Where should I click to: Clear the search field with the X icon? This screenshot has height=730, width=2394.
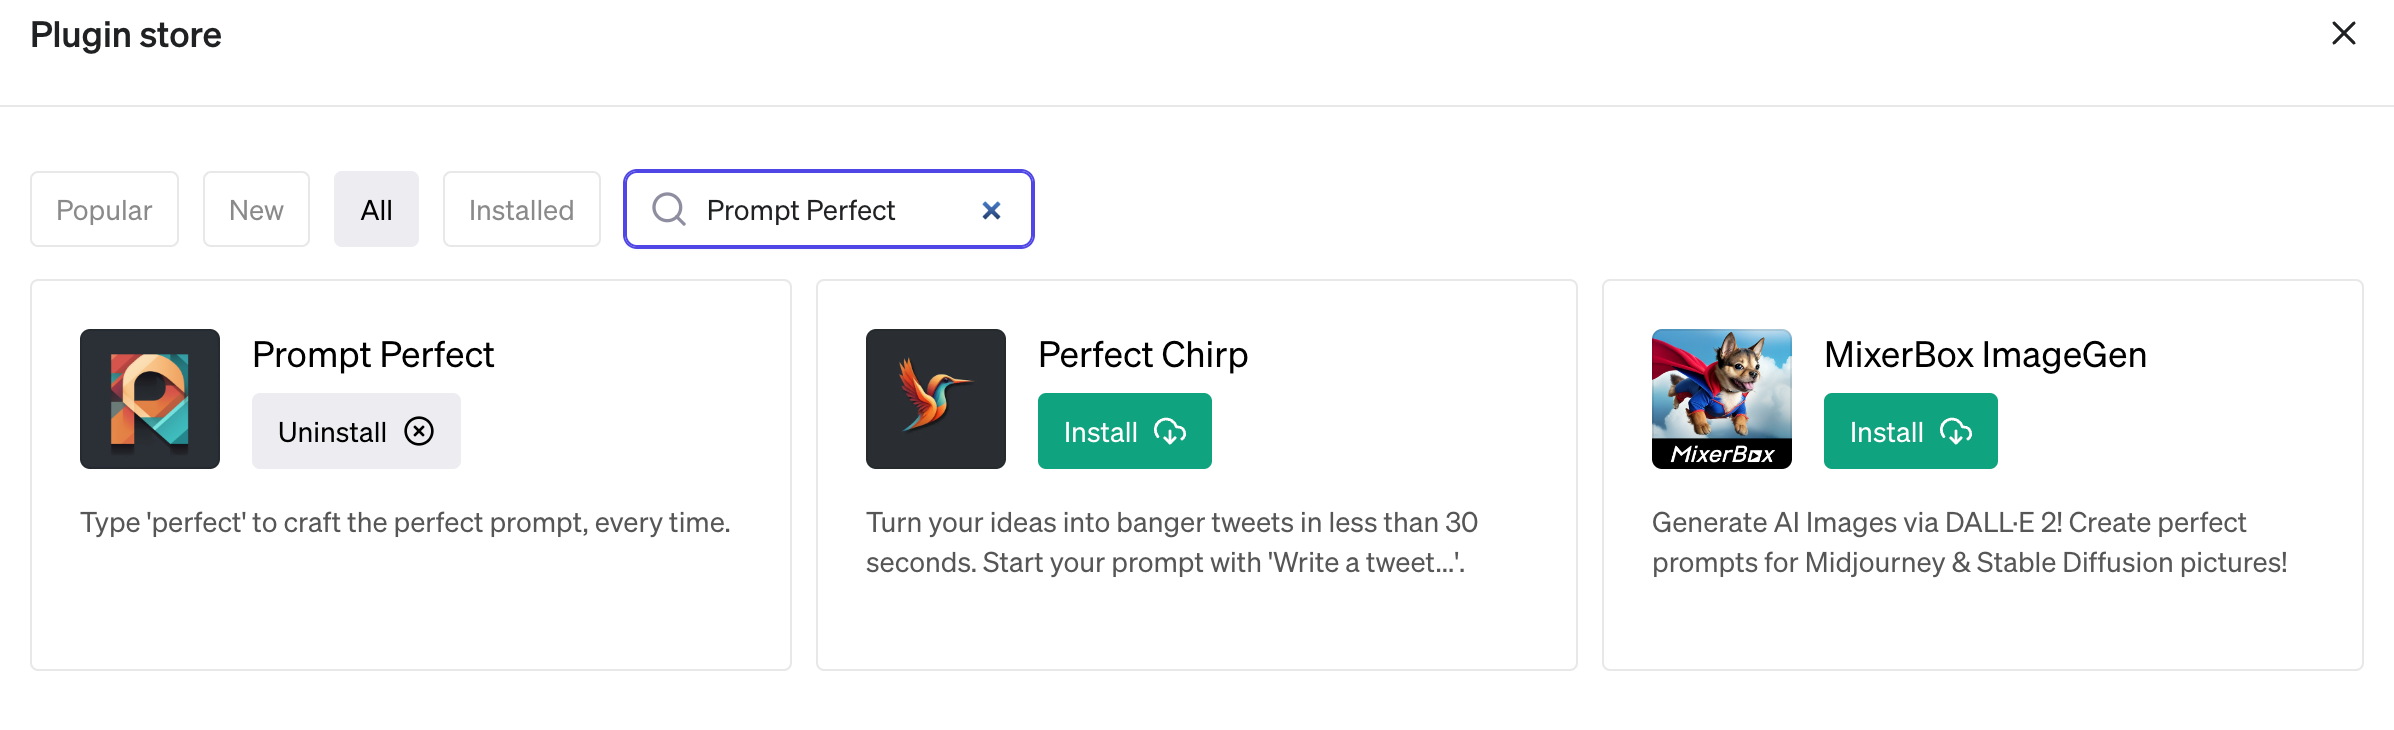click(x=991, y=210)
